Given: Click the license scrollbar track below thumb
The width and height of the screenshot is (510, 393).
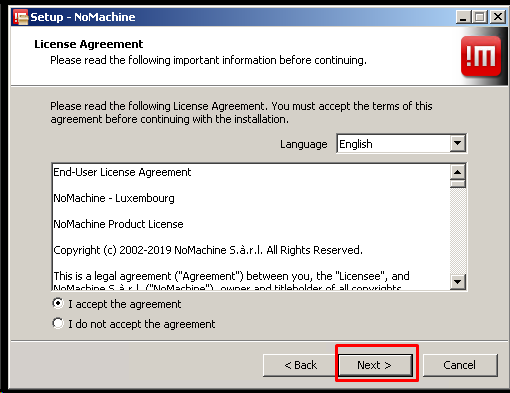Looking at the screenshot, I should [x=458, y=231].
